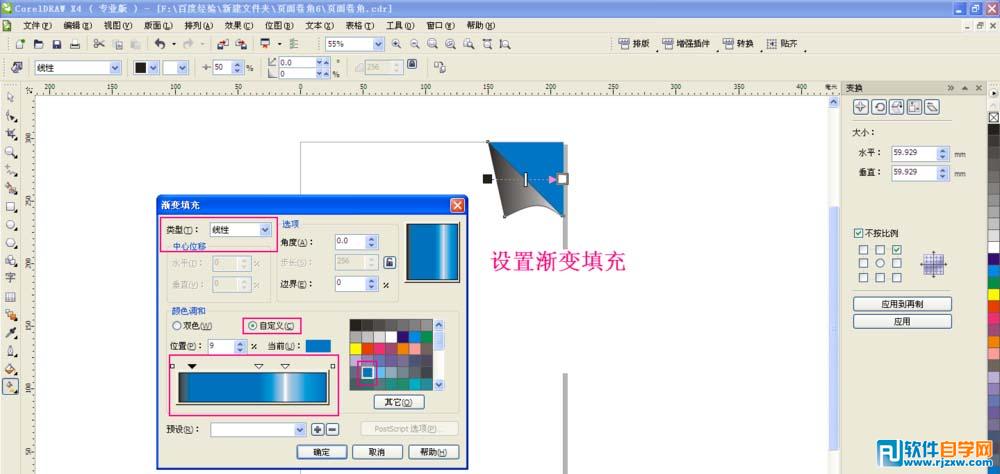
Task: Check the middle-left anchor point checkbox
Action: click(863, 263)
